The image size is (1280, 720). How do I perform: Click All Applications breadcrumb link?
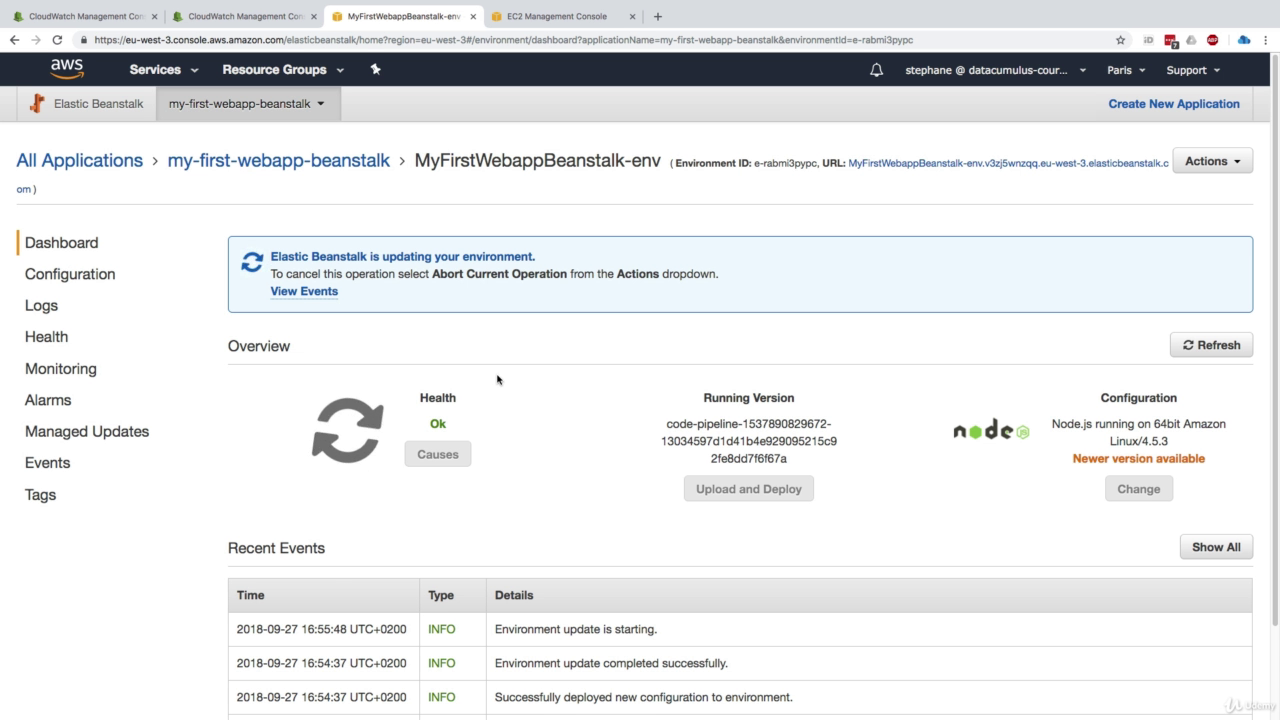click(79, 160)
